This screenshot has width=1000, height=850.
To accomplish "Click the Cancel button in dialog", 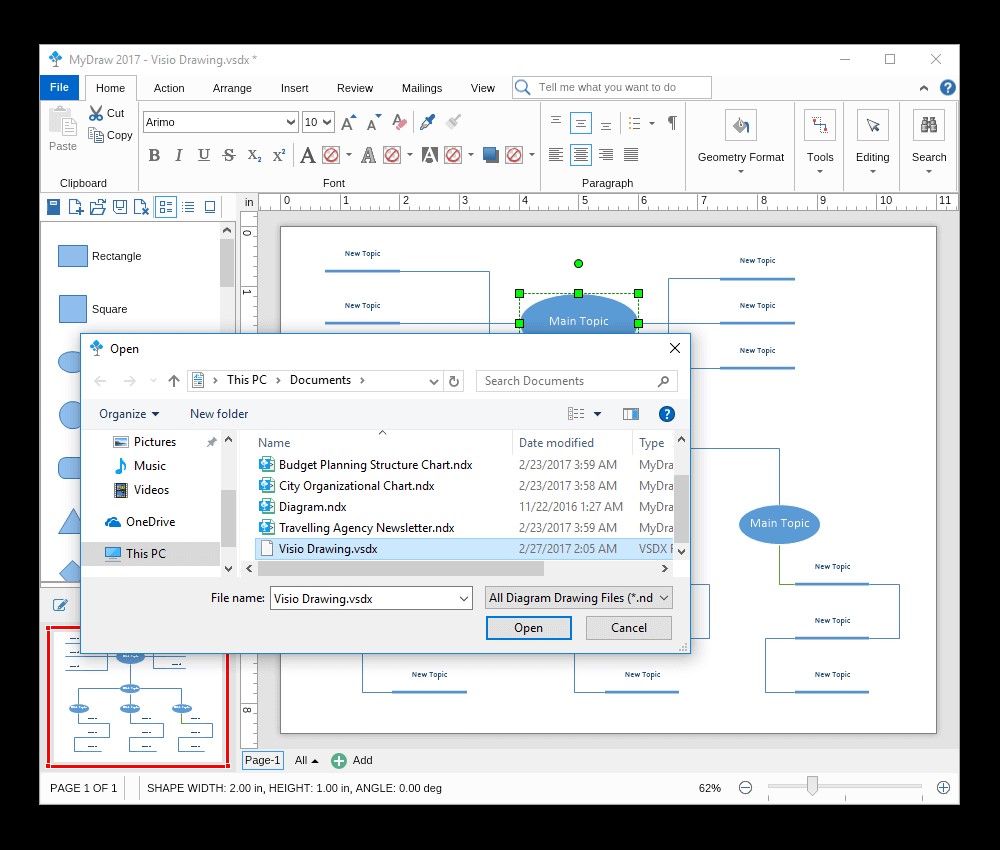I will tap(629, 628).
